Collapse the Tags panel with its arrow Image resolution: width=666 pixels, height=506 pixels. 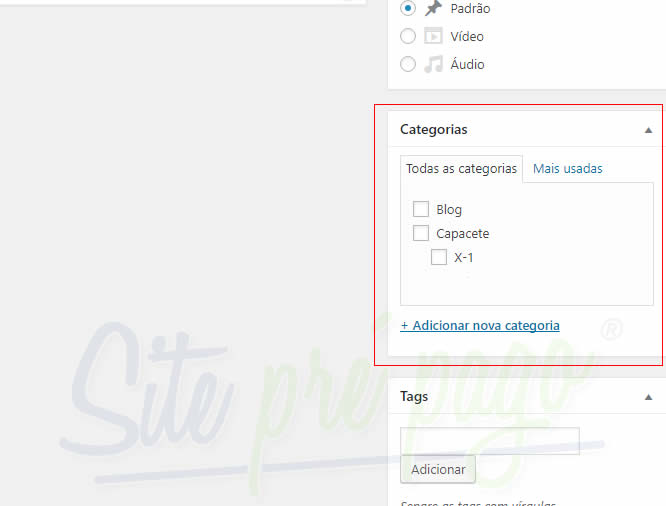pyautogui.click(x=648, y=397)
